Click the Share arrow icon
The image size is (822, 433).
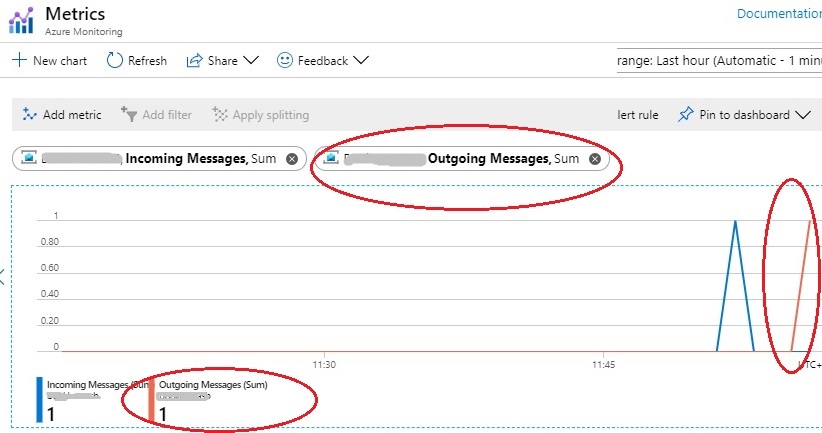pyautogui.click(x=194, y=61)
